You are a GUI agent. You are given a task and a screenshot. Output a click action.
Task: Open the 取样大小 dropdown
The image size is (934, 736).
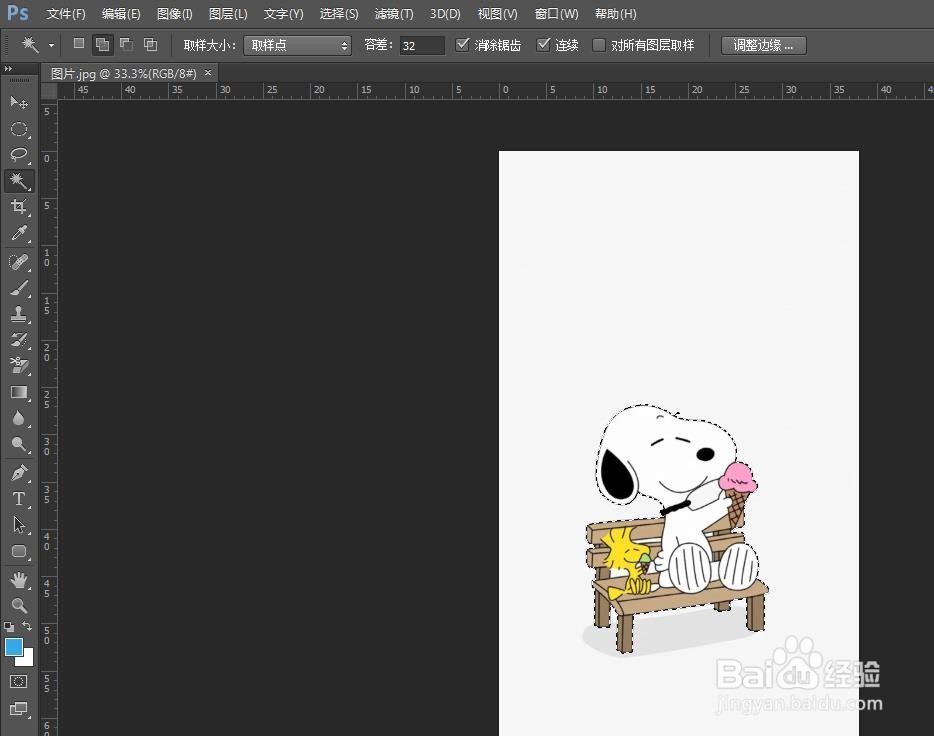[x=297, y=45]
